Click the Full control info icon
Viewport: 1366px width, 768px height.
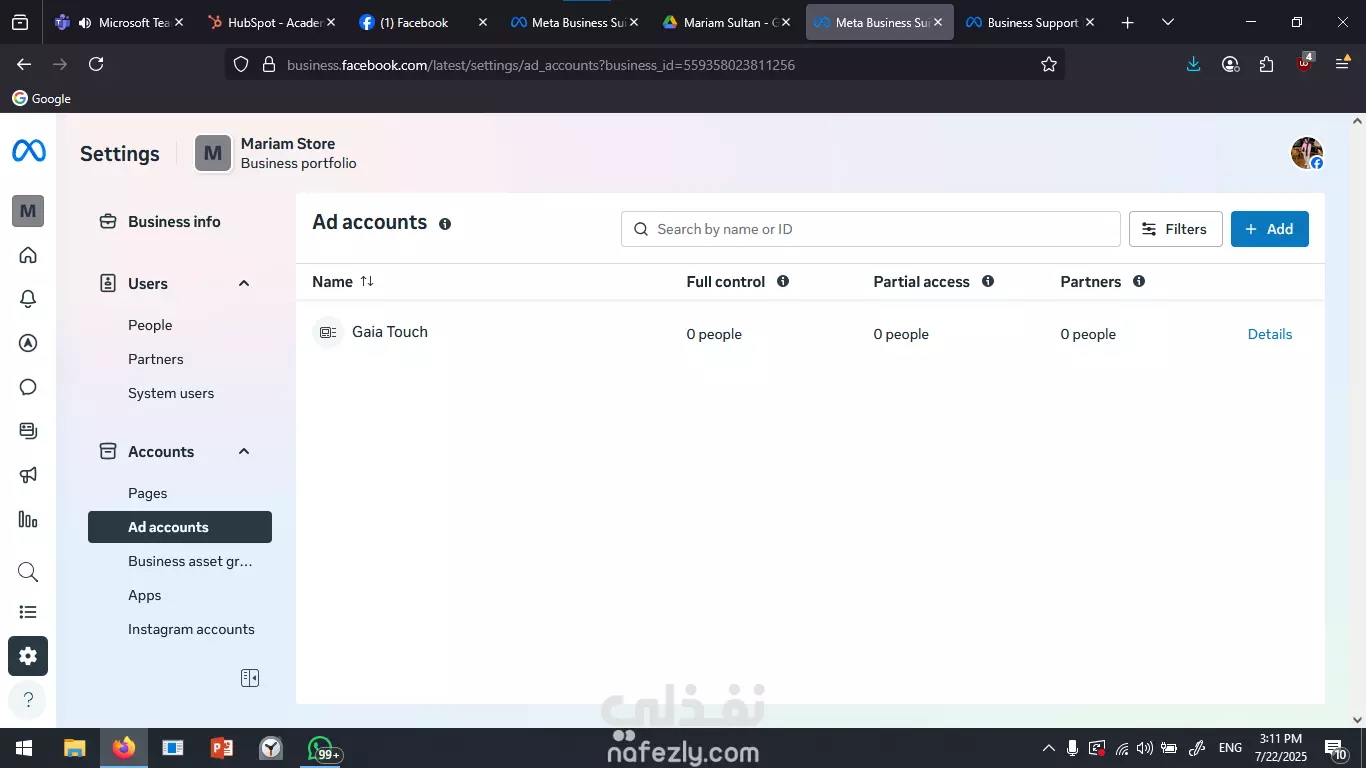[783, 281]
